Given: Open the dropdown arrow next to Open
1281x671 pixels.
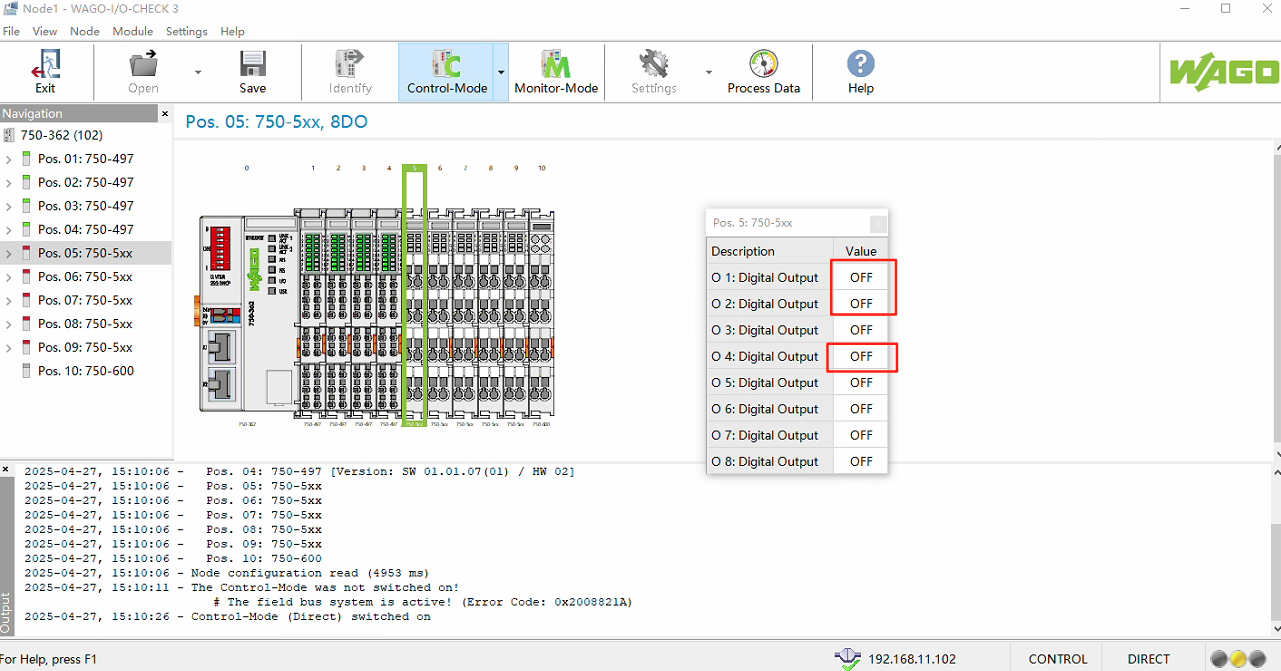Looking at the screenshot, I should click(x=198, y=72).
